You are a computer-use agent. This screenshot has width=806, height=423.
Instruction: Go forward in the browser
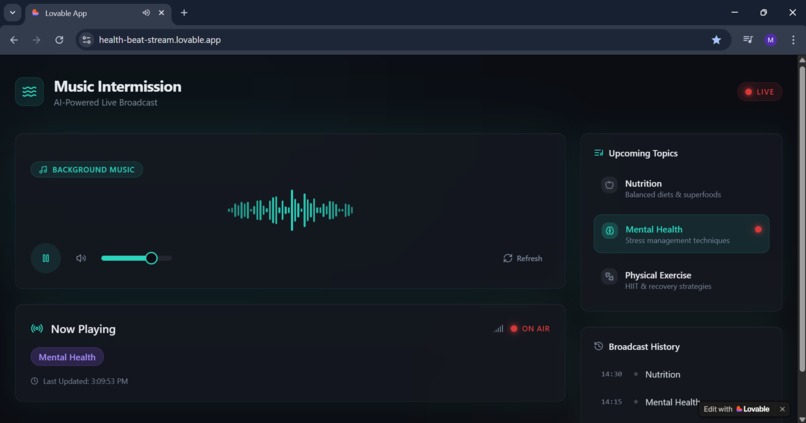pyautogui.click(x=36, y=40)
